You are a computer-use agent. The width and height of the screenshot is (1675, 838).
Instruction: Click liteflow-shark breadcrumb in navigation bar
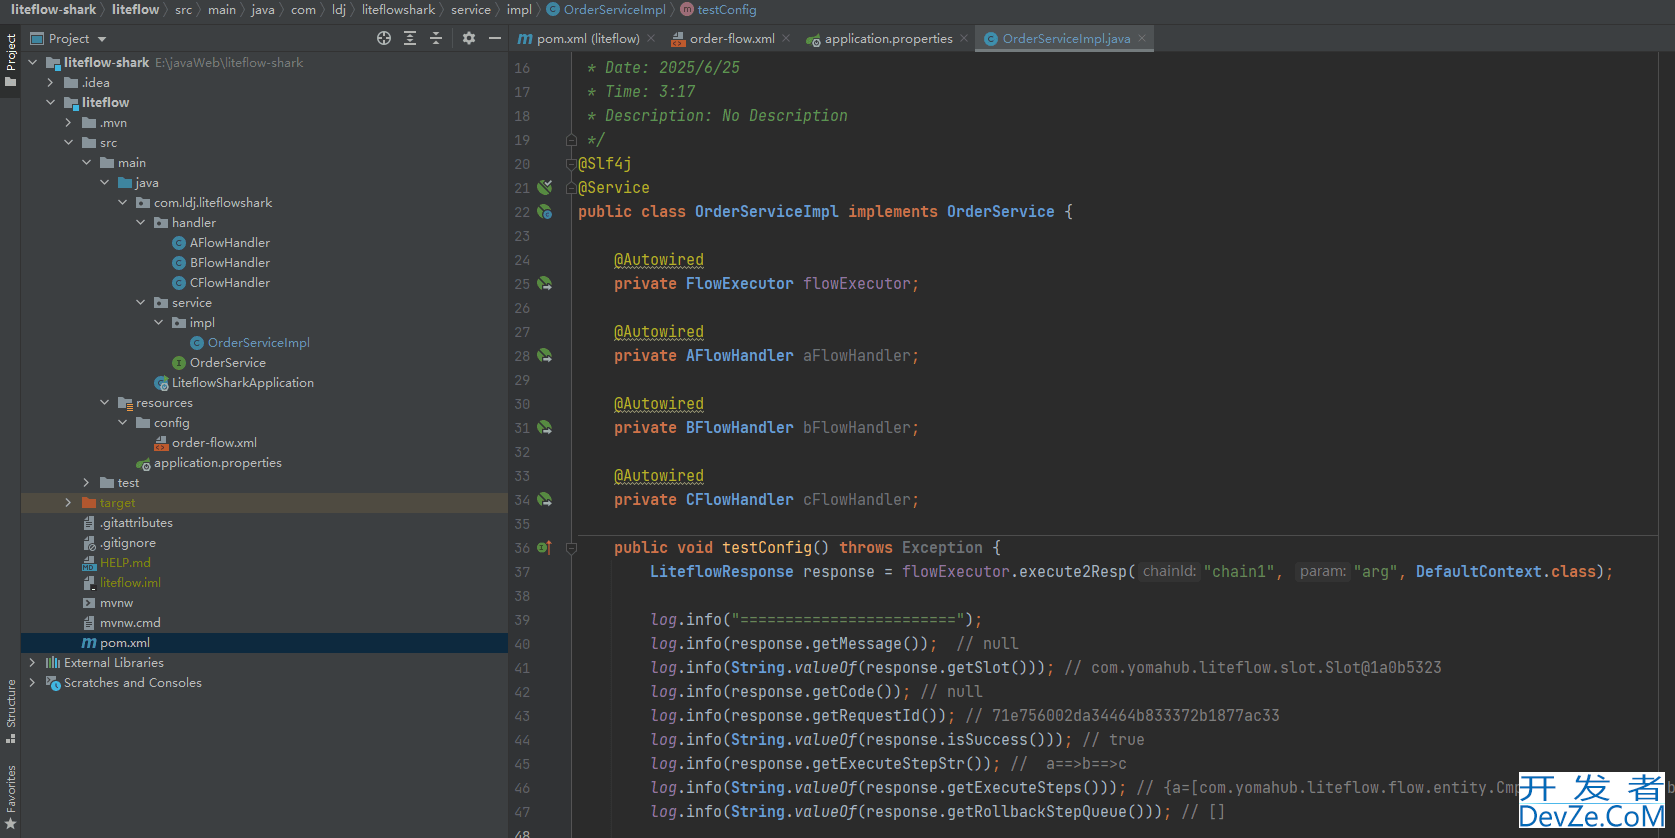[x=53, y=9]
